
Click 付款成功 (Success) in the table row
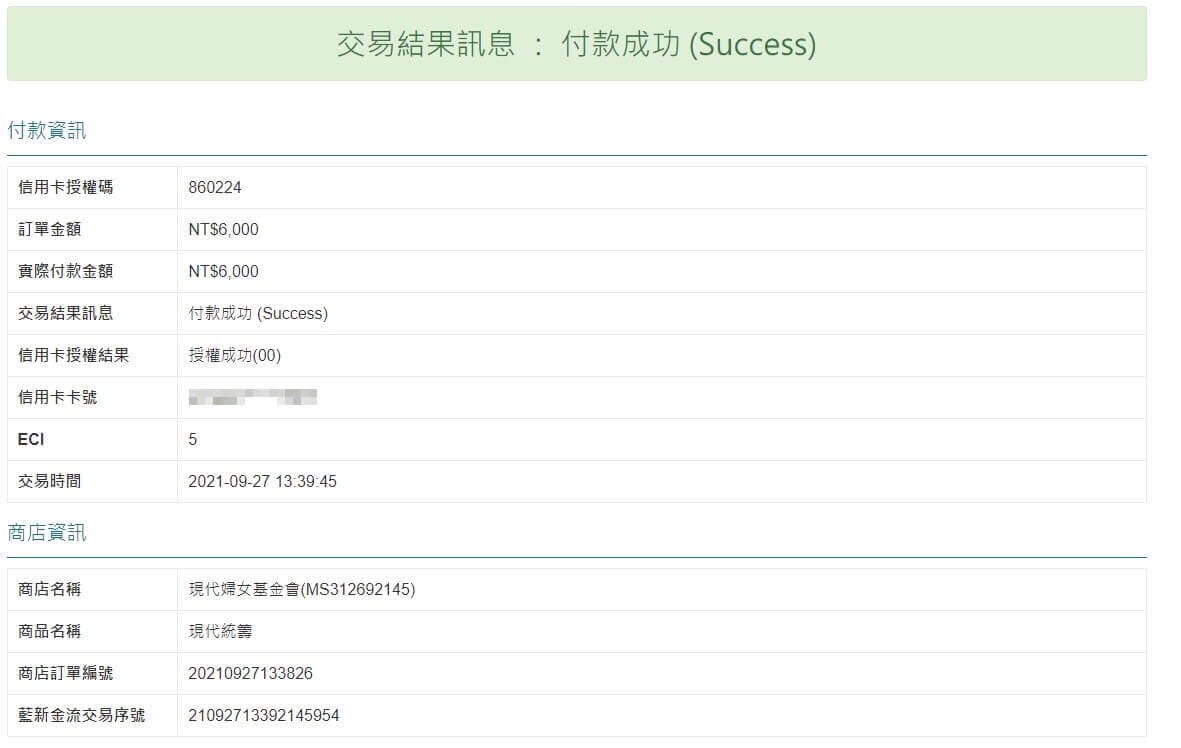click(x=258, y=313)
